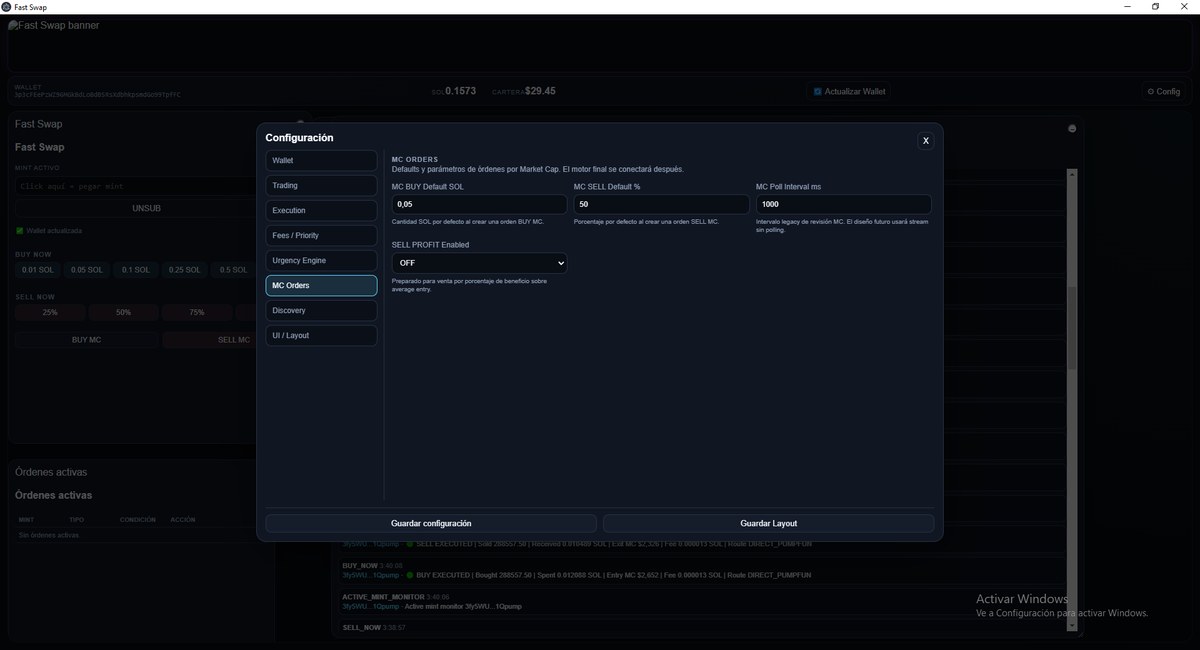This screenshot has width=1200, height=650.
Task: Click the wallet address text
Action: pos(98,95)
